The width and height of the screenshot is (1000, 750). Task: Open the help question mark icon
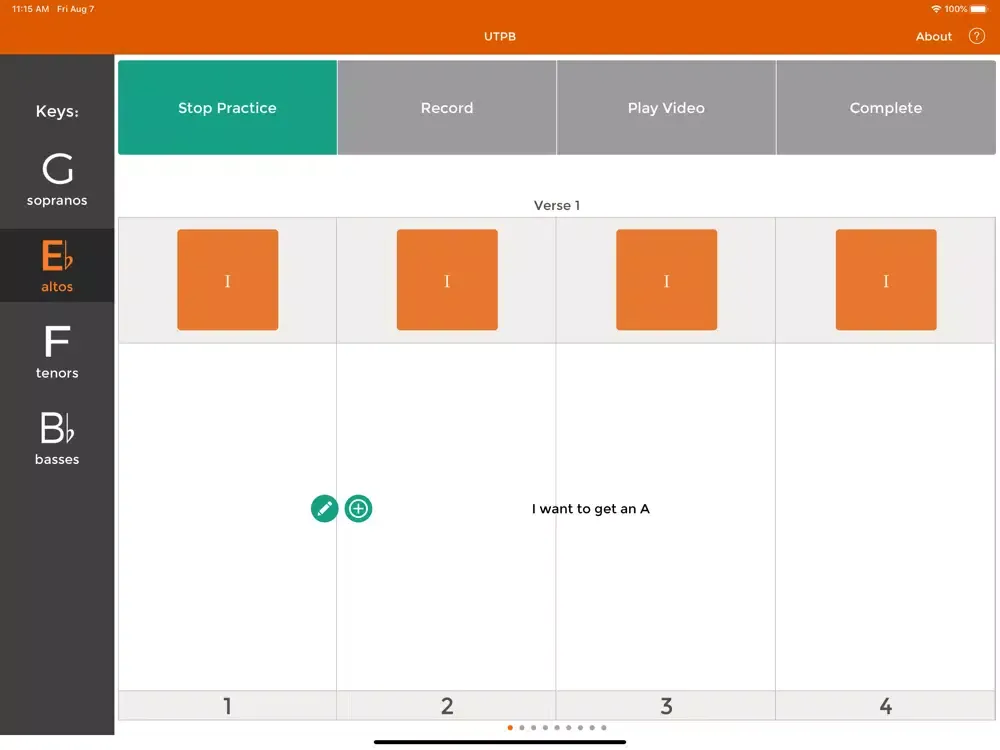tap(976, 36)
